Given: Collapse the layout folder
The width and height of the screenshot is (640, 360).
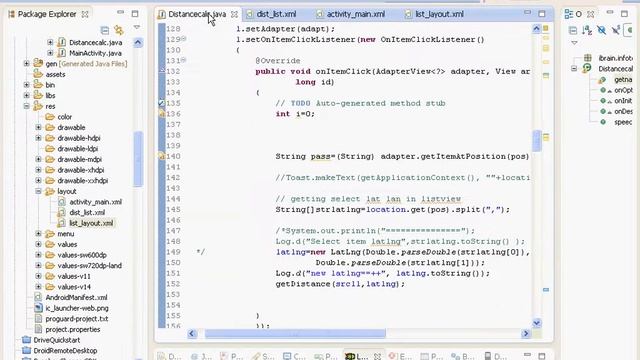Looking at the screenshot, I should click(38, 191).
